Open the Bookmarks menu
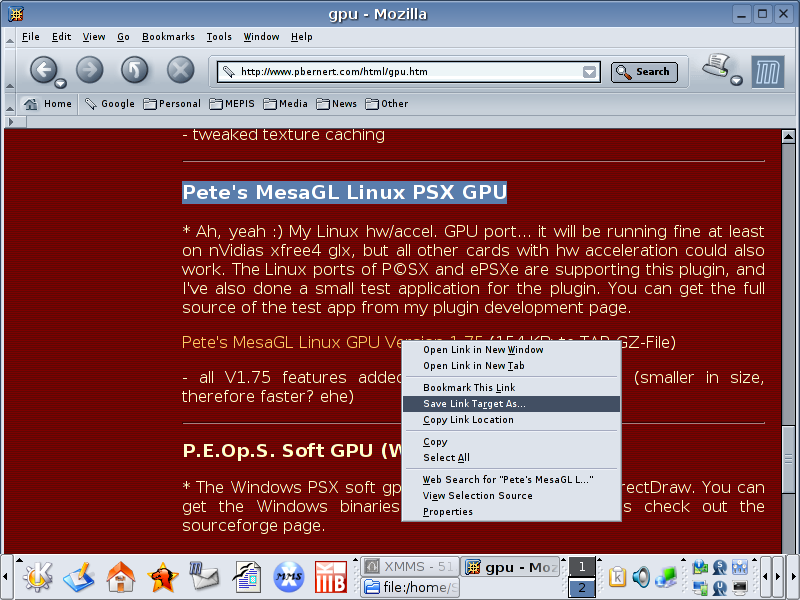The height and width of the screenshot is (600, 800). pos(168,37)
